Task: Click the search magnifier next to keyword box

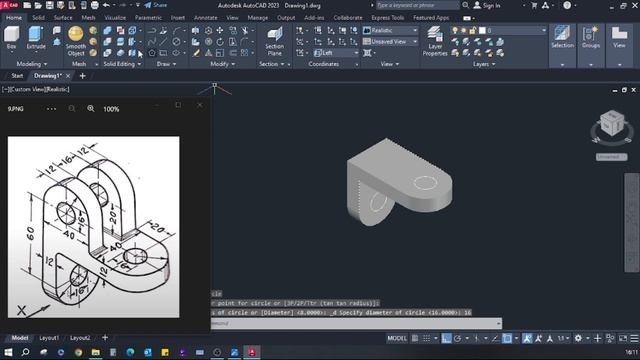Action: pos(465,5)
